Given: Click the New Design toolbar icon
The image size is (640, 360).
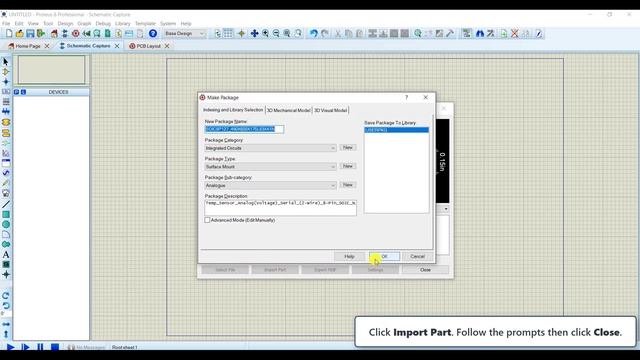Looking at the screenshot, I should (9, 33).
